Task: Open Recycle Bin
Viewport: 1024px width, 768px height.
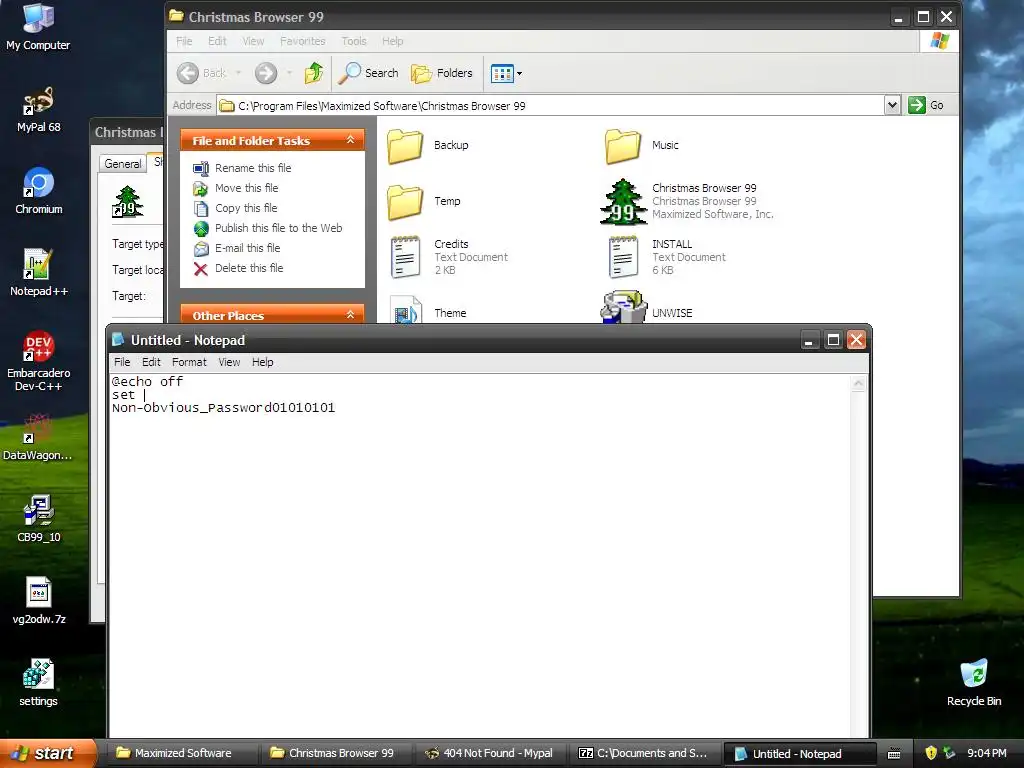Action: 974,683
